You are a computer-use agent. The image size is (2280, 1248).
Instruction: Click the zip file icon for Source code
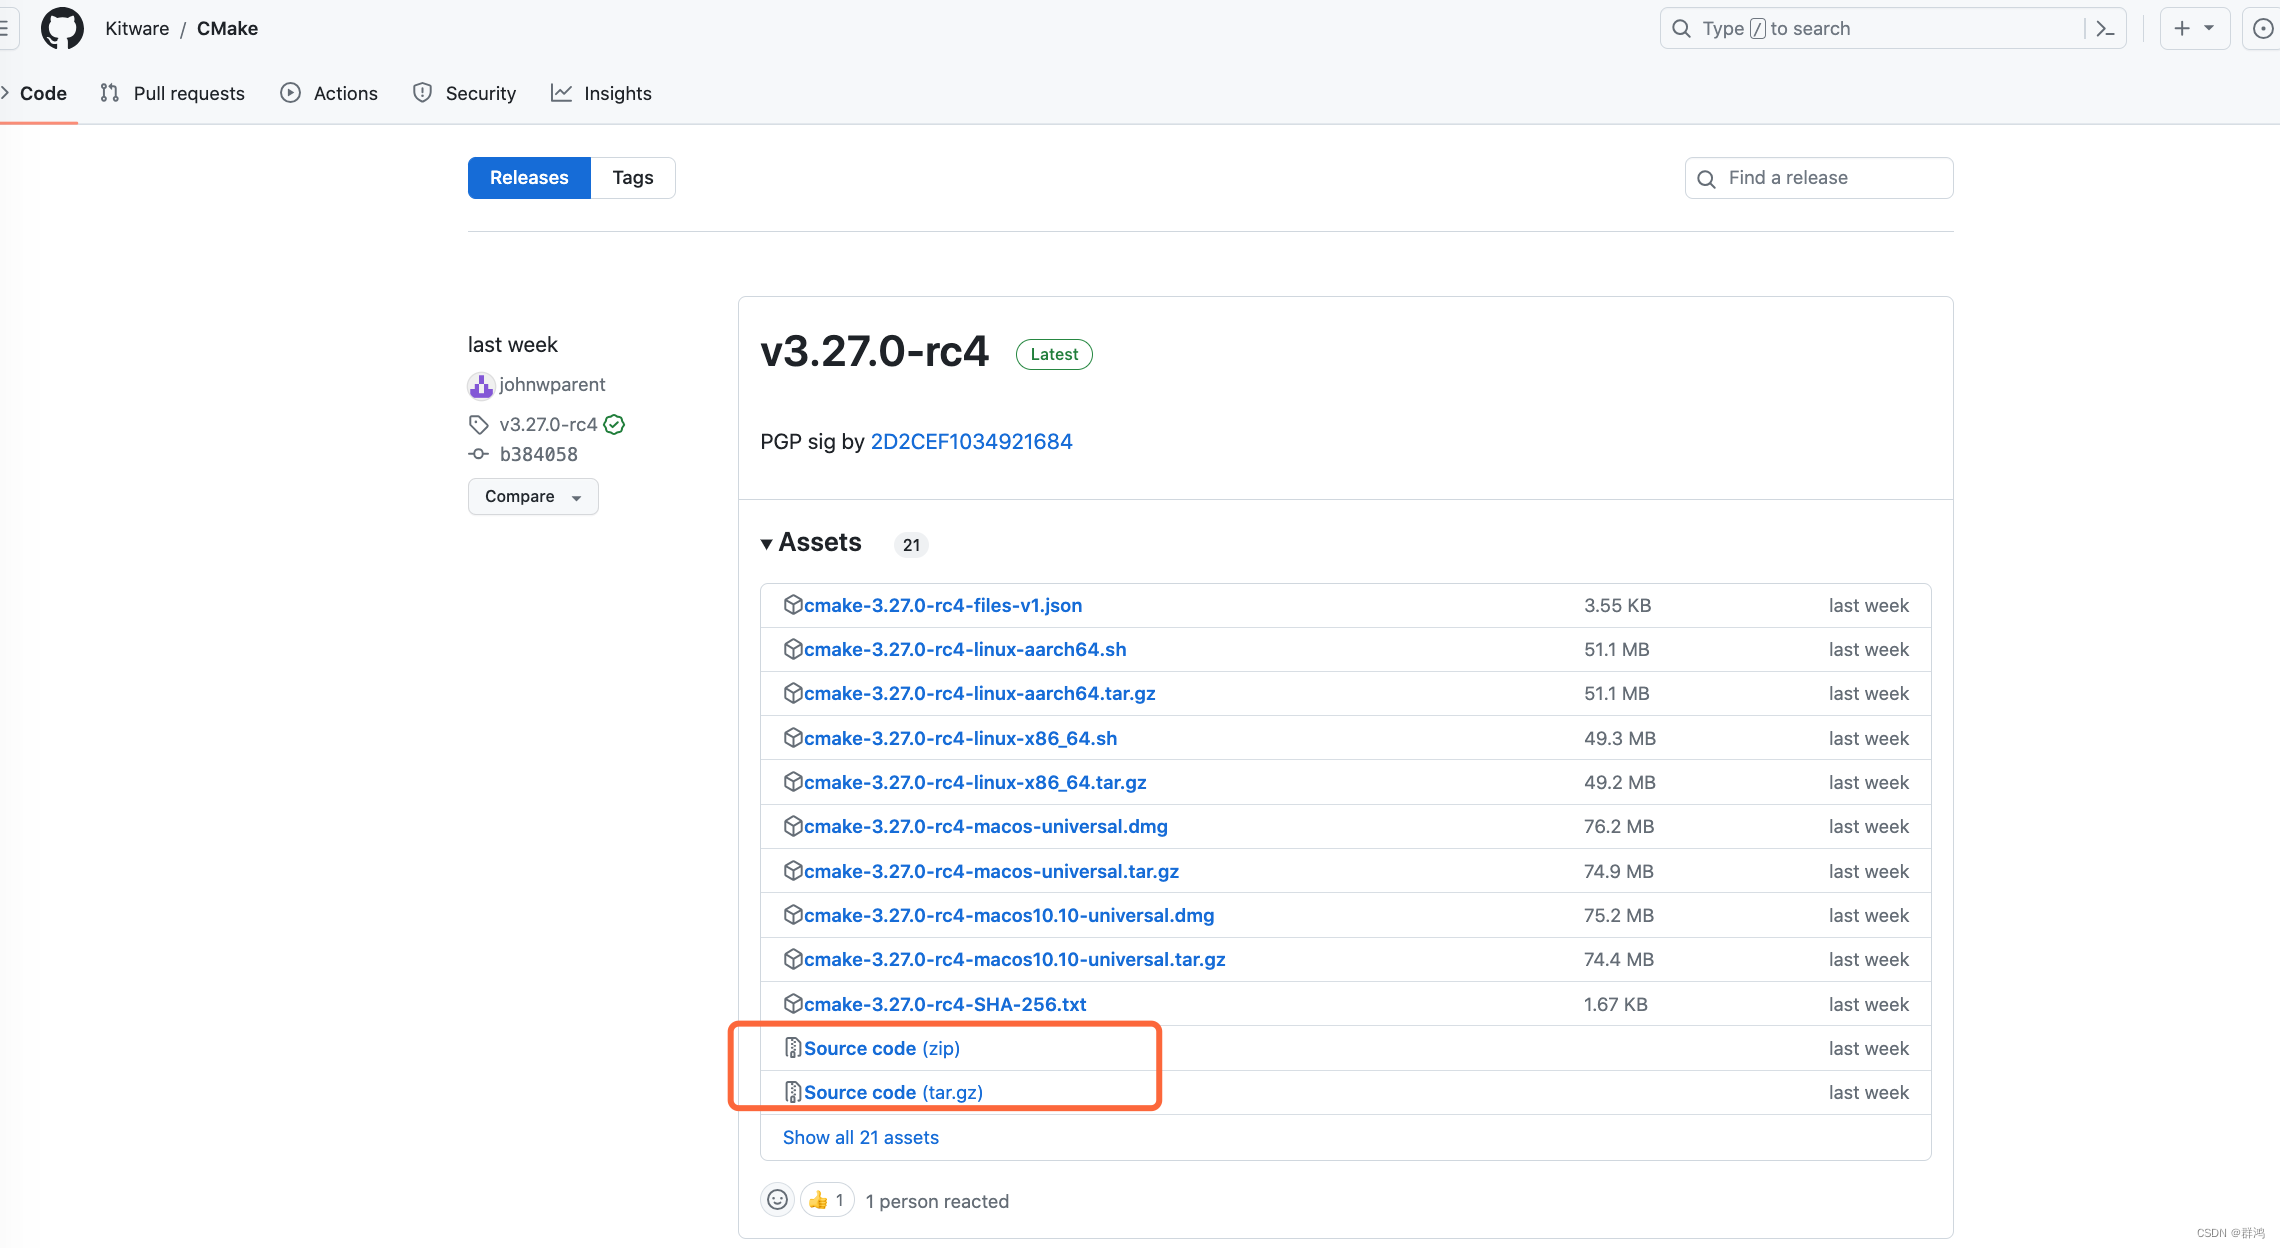click(x=793, y=1048)
